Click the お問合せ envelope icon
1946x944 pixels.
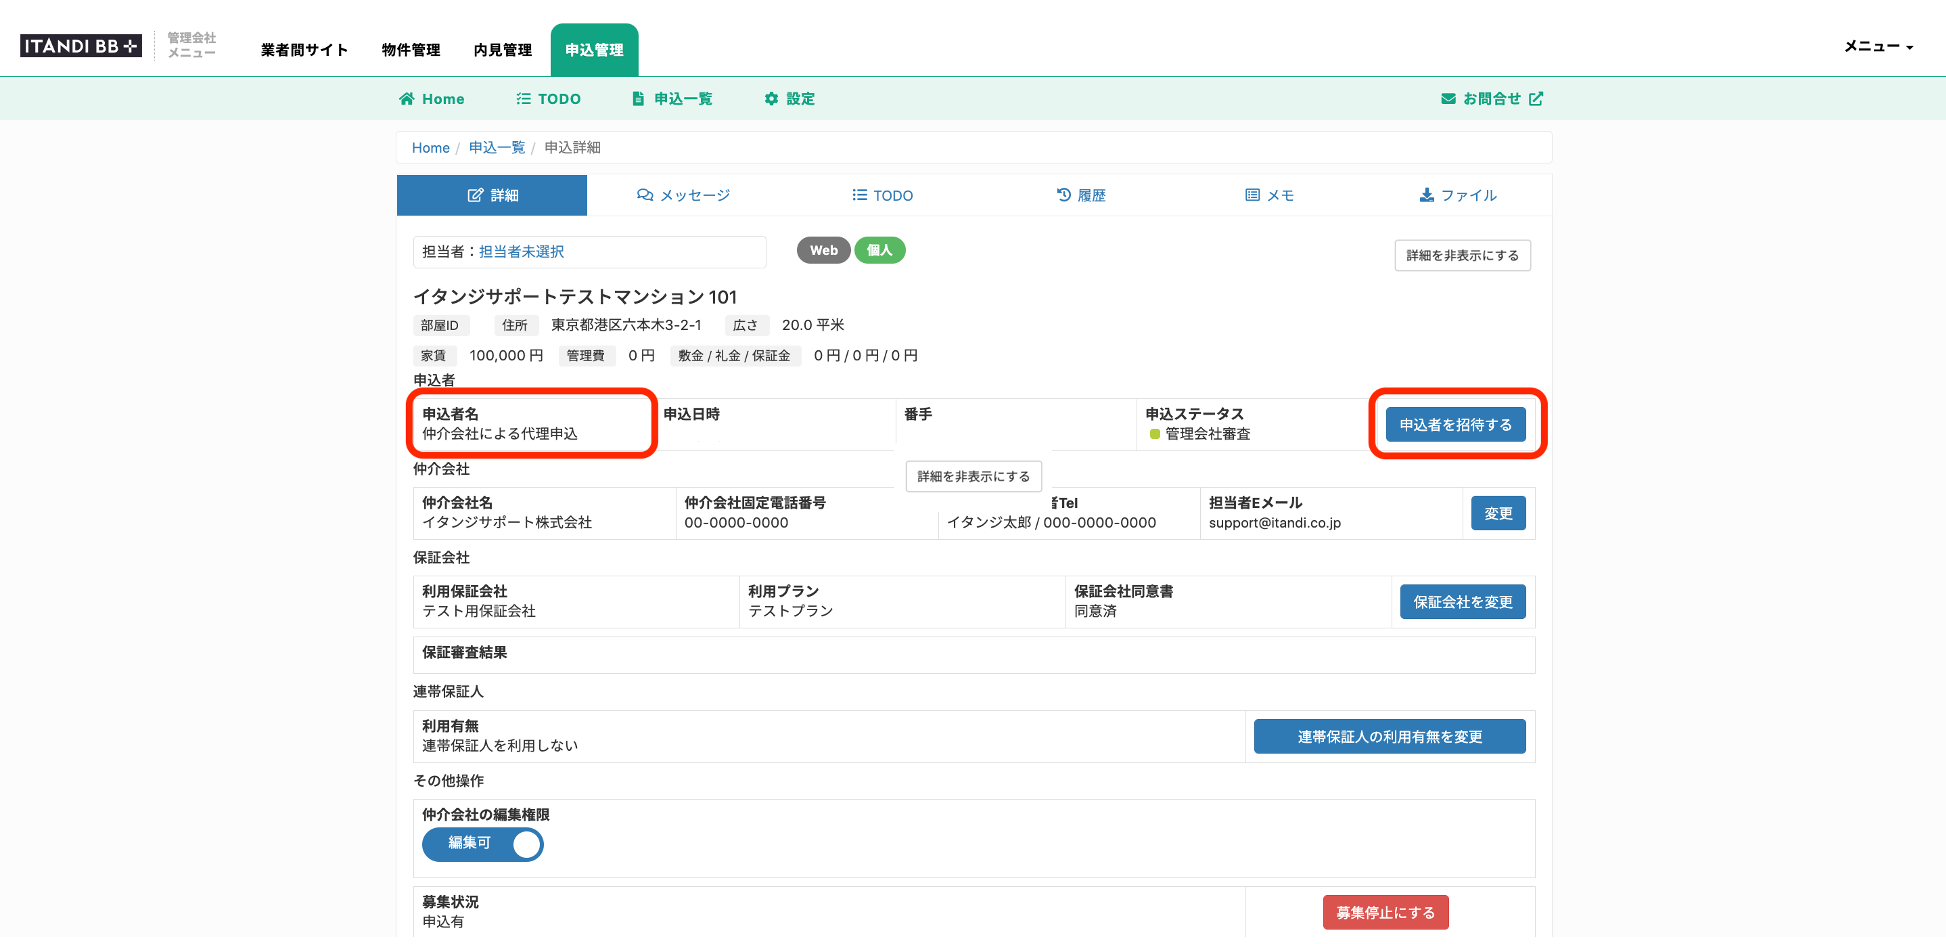pyautogui.click(x=1448, y=99)
